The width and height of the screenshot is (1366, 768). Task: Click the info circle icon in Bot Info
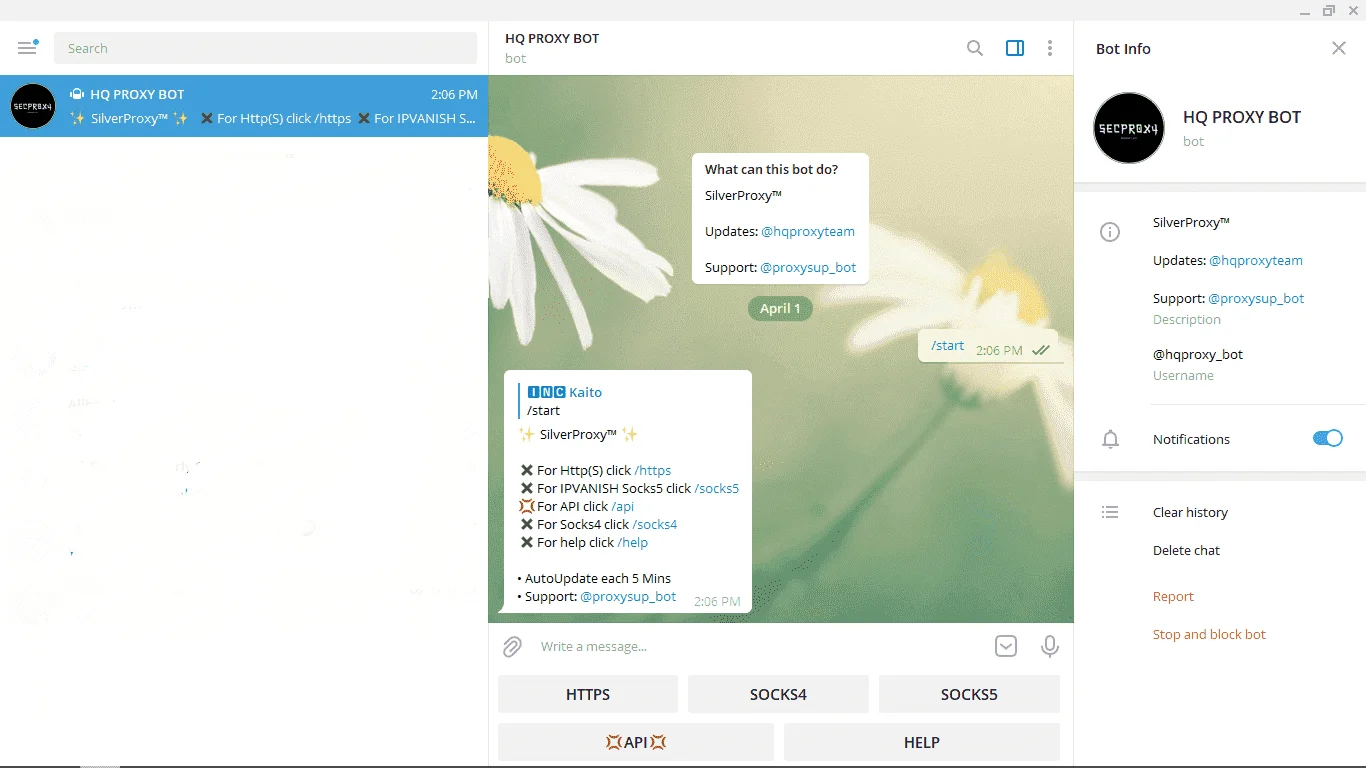pos(1110,232)
